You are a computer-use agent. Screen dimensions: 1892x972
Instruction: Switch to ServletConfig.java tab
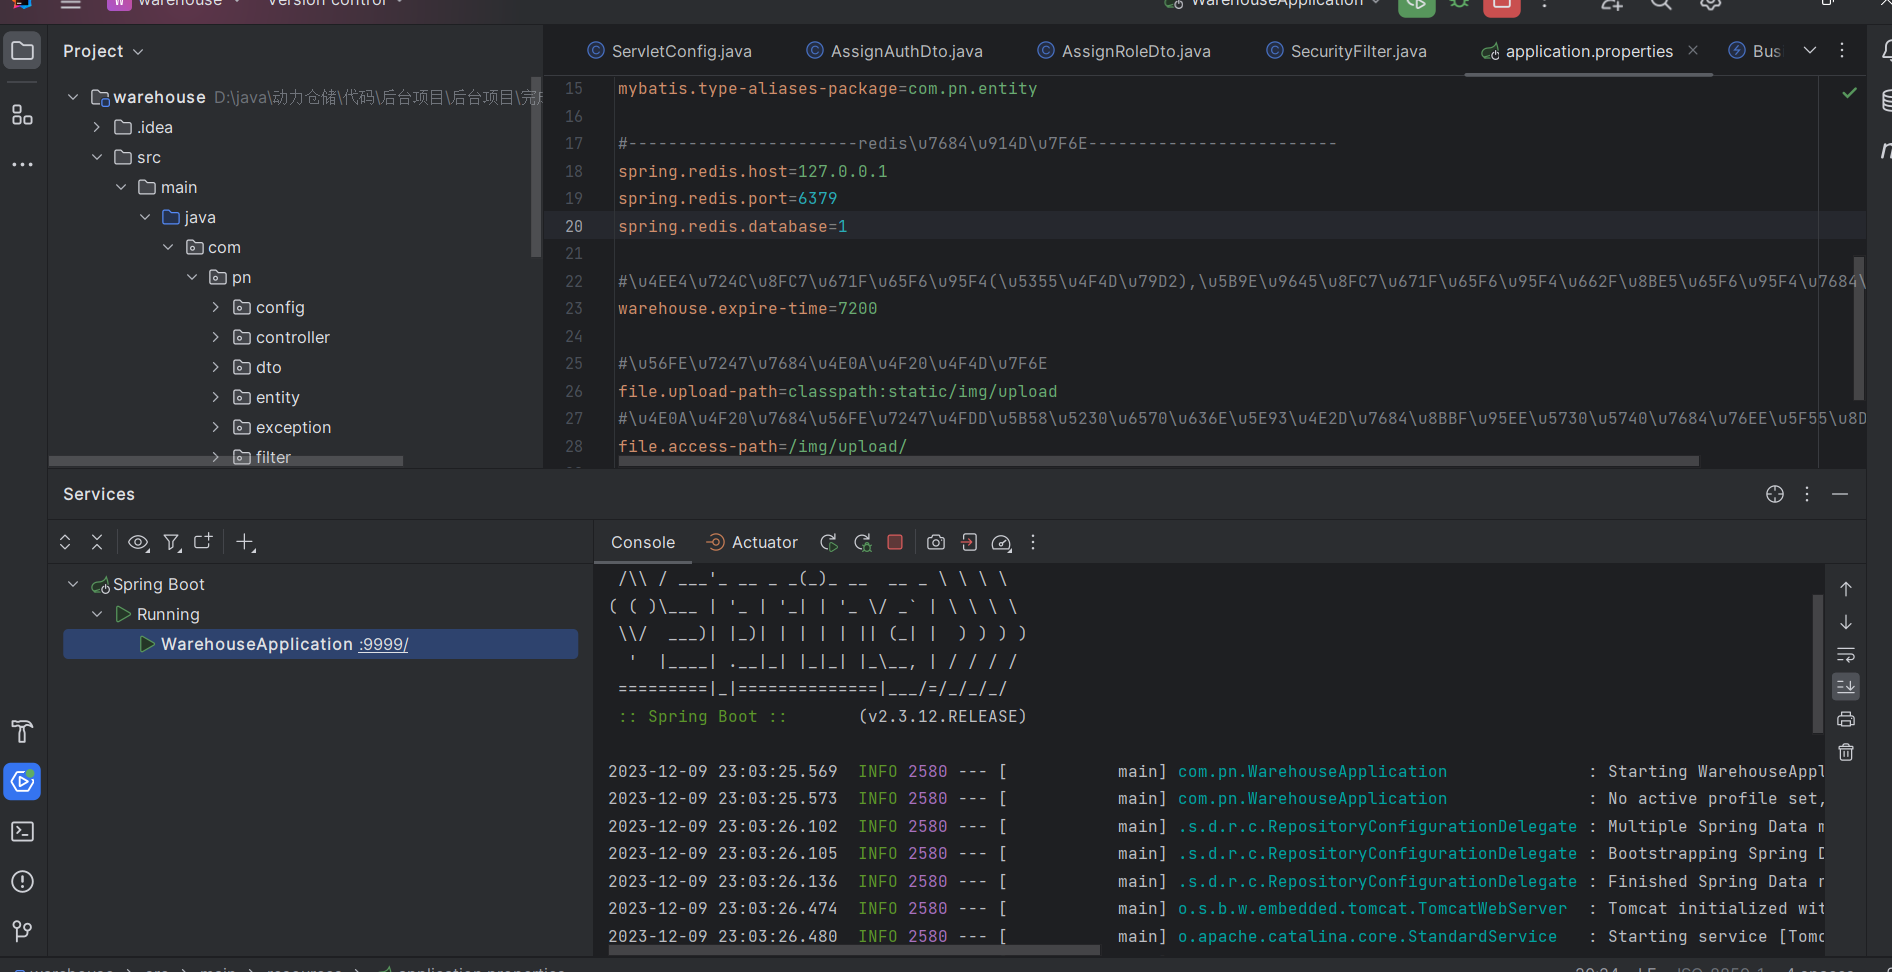[x=669, y=51]
